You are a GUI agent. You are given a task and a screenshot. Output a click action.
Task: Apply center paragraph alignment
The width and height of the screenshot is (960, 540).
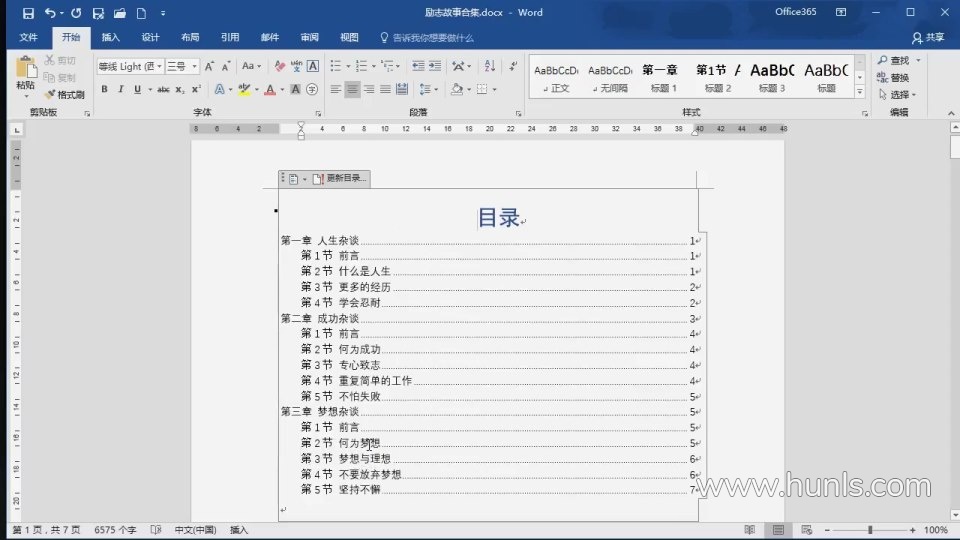tap(352, 89)
